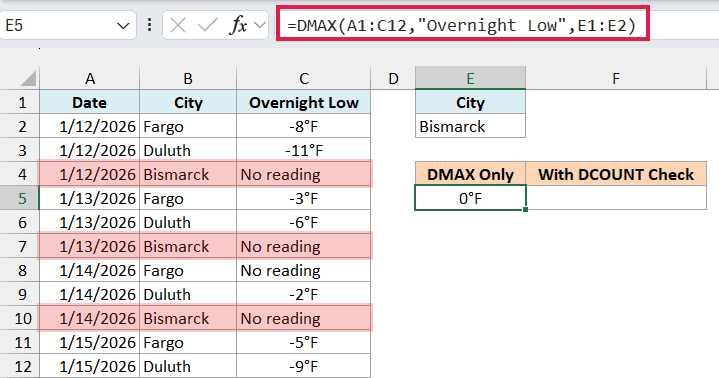The width and height of the screenshot is (719, 378).
Task: Click Bismarck in row 7
Action: click(188, 246)
